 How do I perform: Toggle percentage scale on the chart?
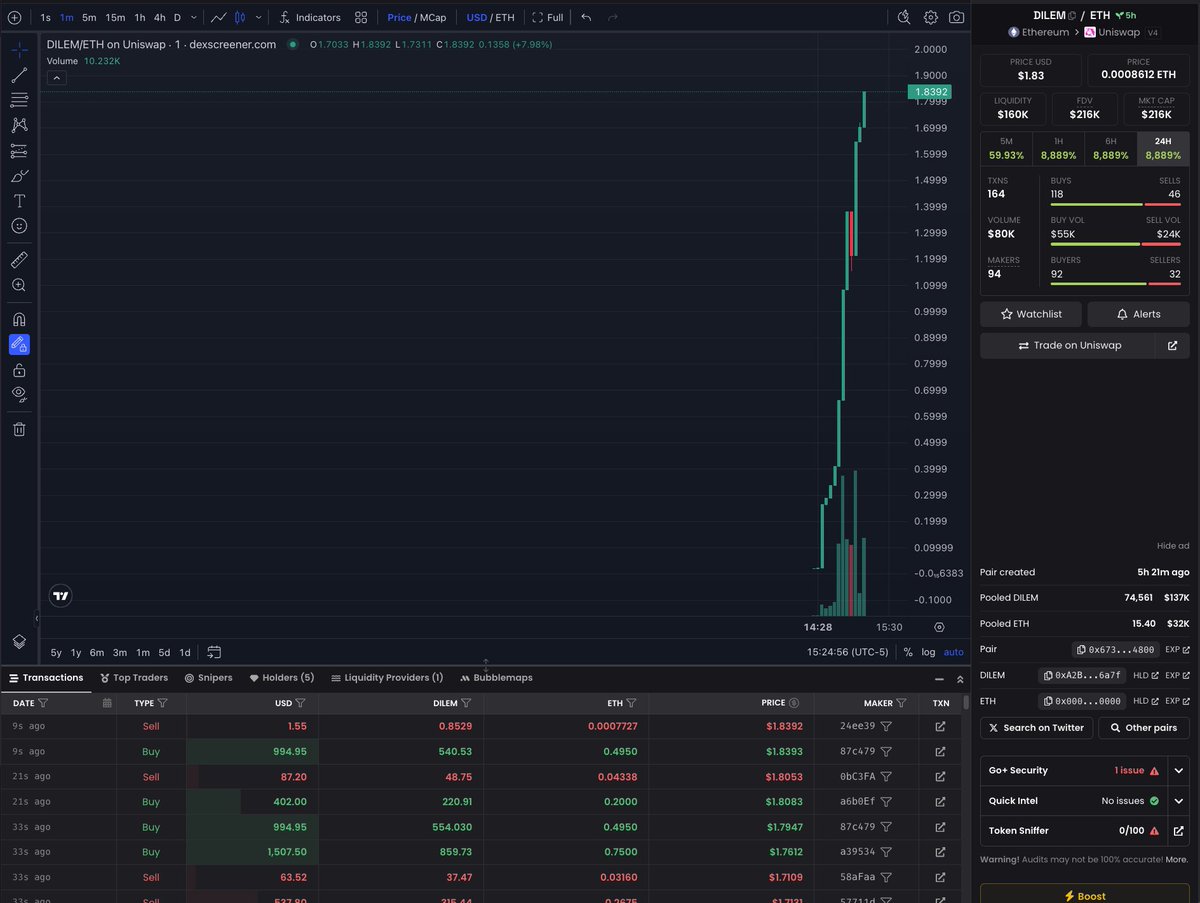click(908, 652)
